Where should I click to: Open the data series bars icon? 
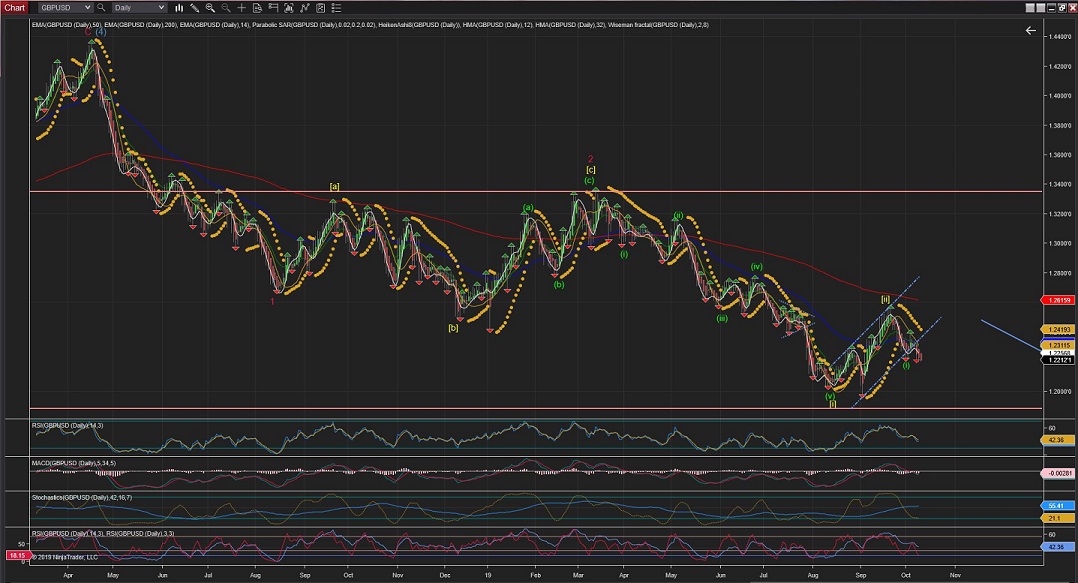coord(289,8)
